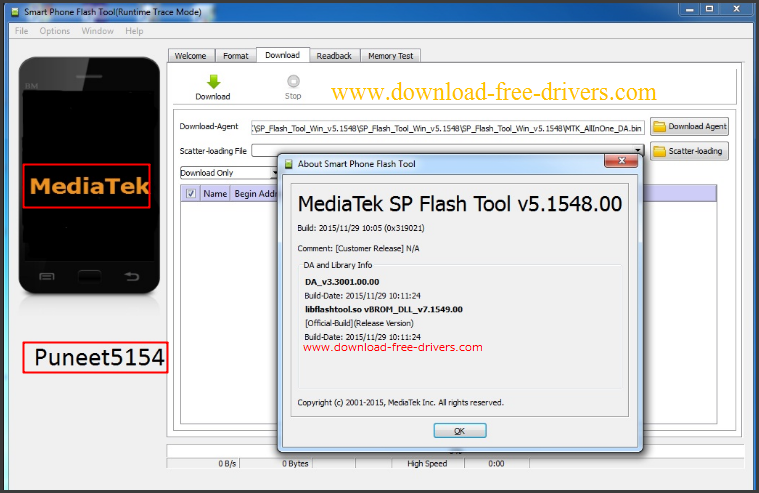Image resolution: width=759 pixels, height=493 pixels.
Task: Switch to the Readback tab
Action: 334,56
